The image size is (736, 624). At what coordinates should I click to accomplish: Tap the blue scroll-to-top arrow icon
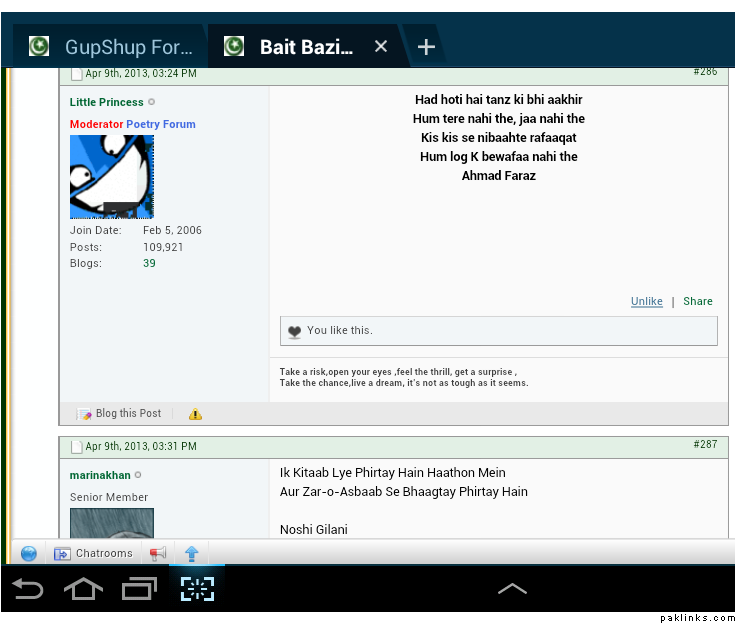point(191,553)
